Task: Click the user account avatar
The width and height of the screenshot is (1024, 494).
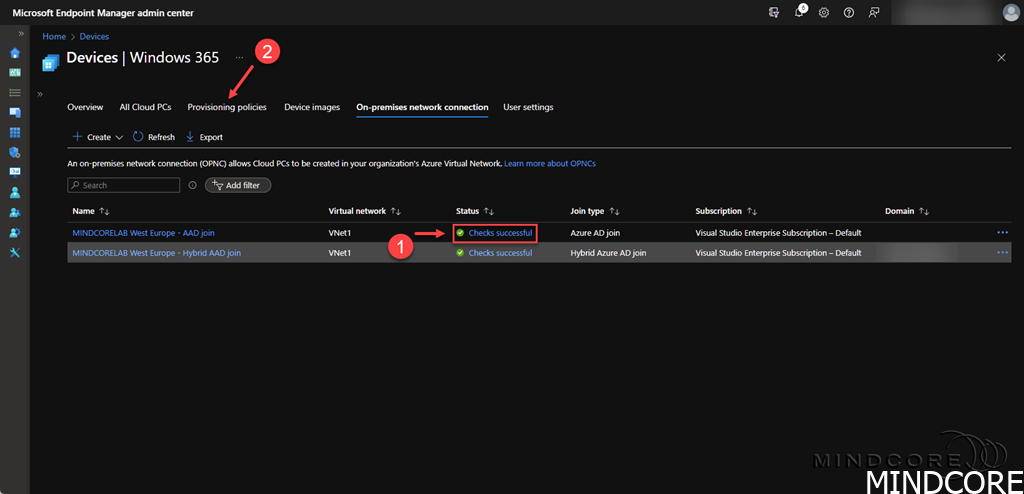Action: click(x=1009, y=13)
